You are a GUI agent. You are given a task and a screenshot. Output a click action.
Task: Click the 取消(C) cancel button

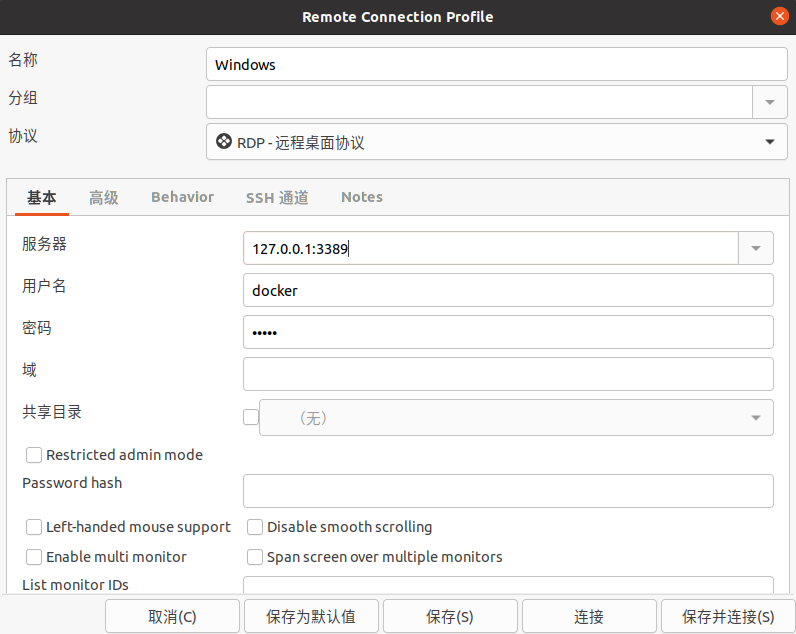(x=172, y=616)
